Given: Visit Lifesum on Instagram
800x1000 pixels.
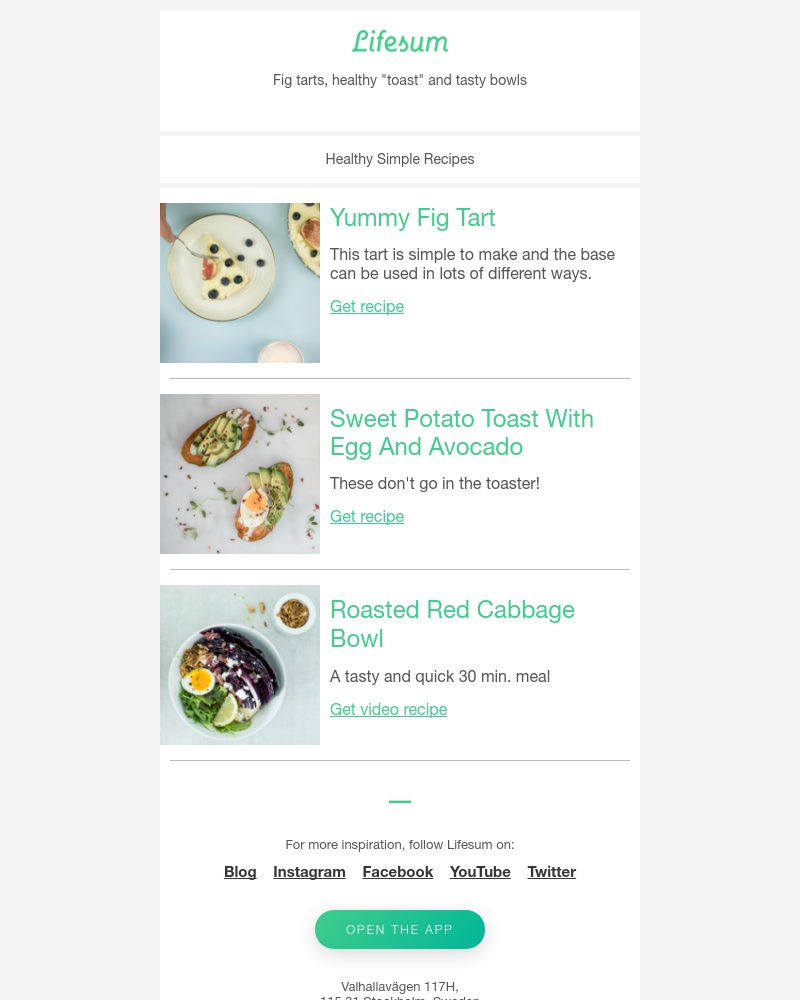Looking at the screenshot, I should click(309, 871).
